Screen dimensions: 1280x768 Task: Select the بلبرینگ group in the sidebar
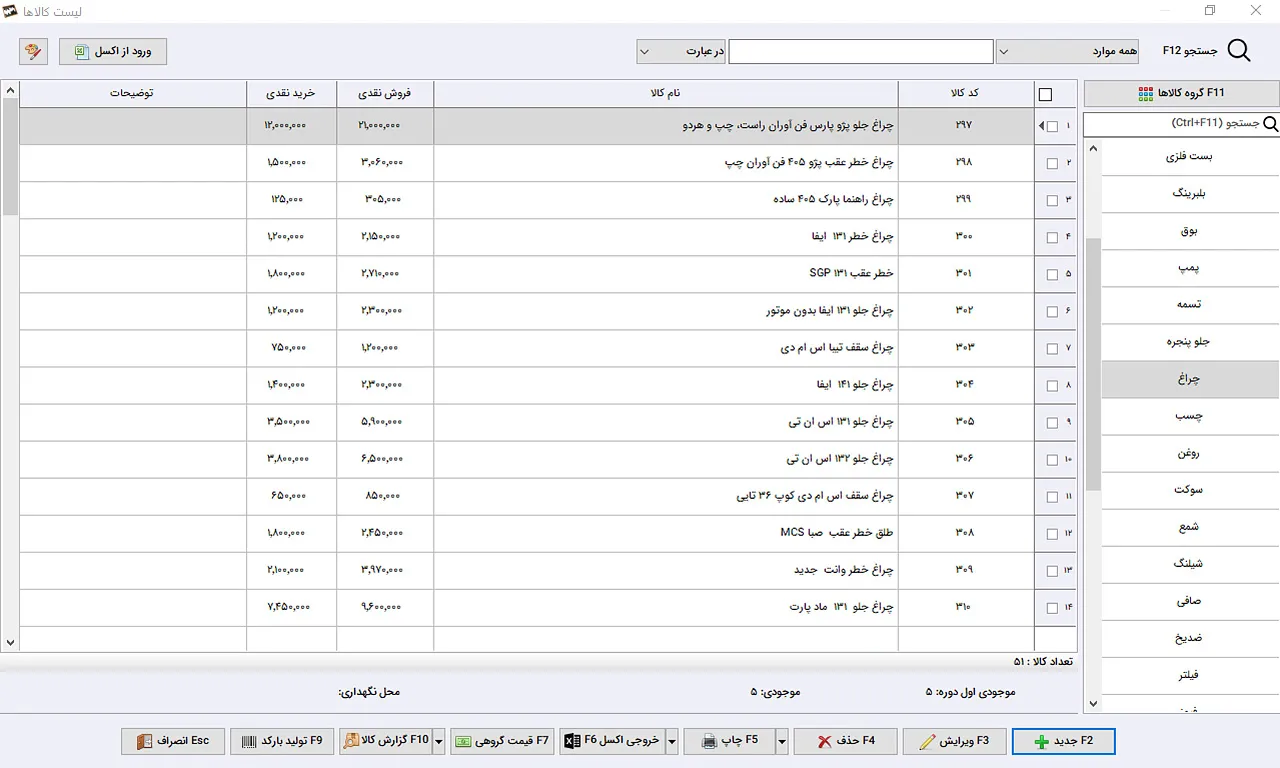pos(1190,193)
